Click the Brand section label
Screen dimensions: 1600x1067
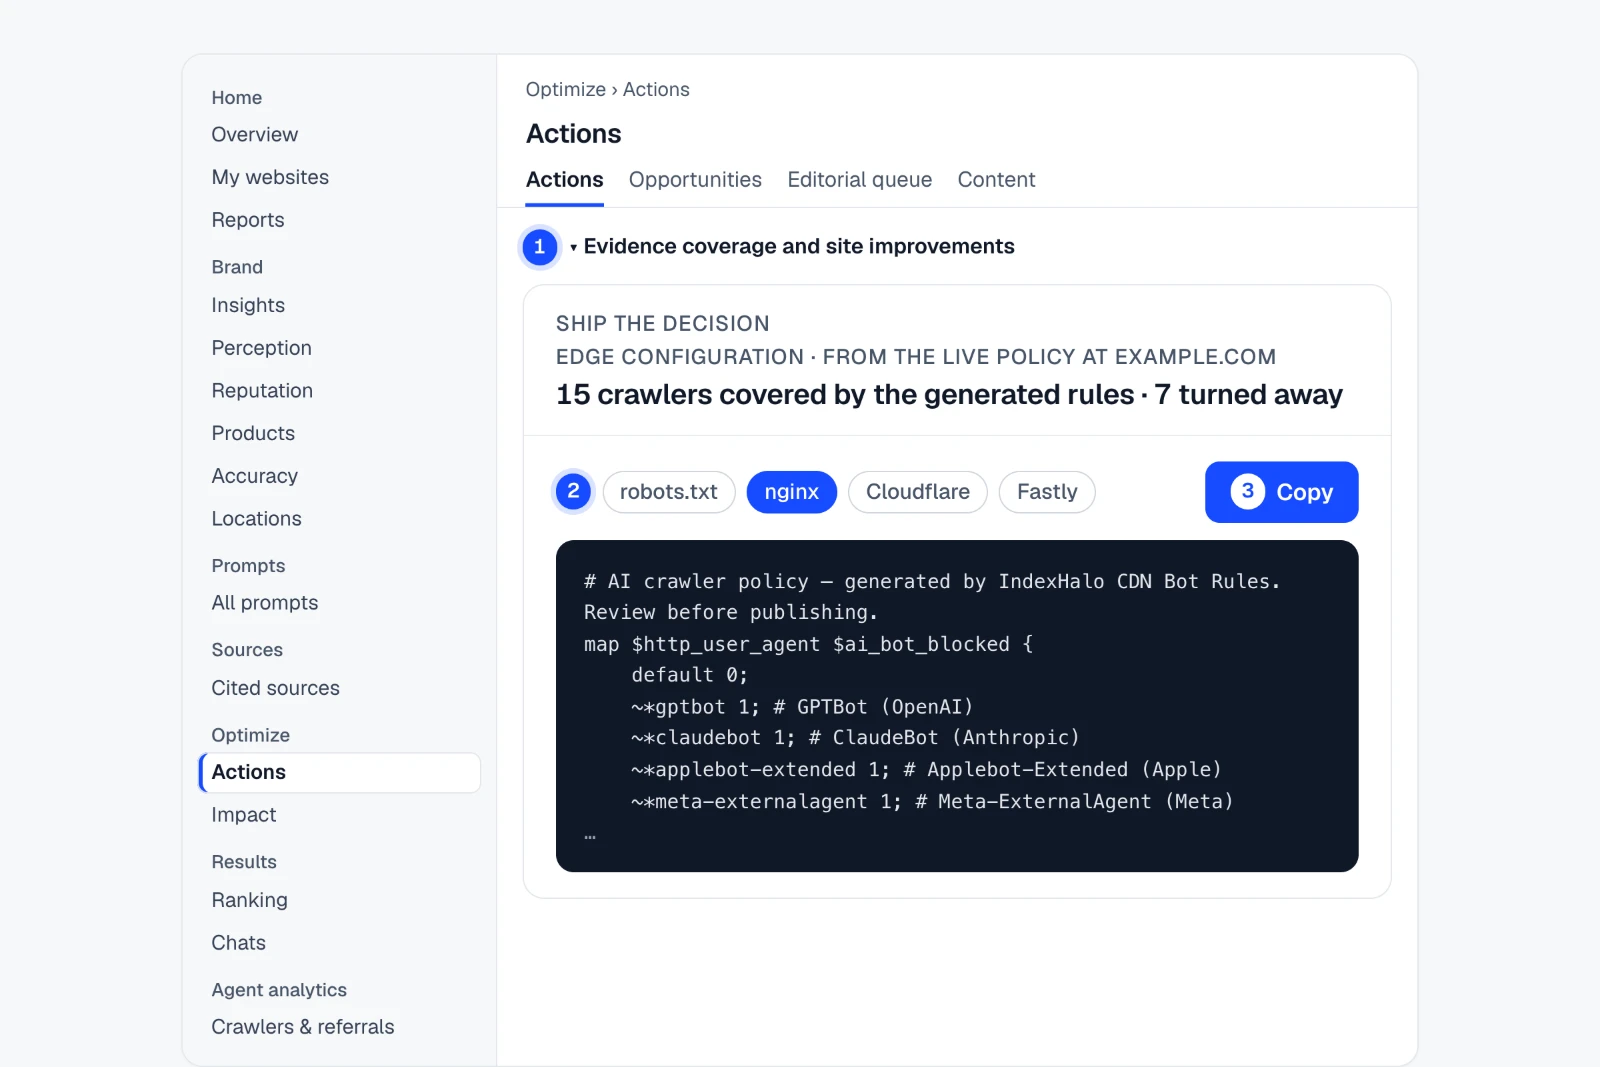[237, 267]
